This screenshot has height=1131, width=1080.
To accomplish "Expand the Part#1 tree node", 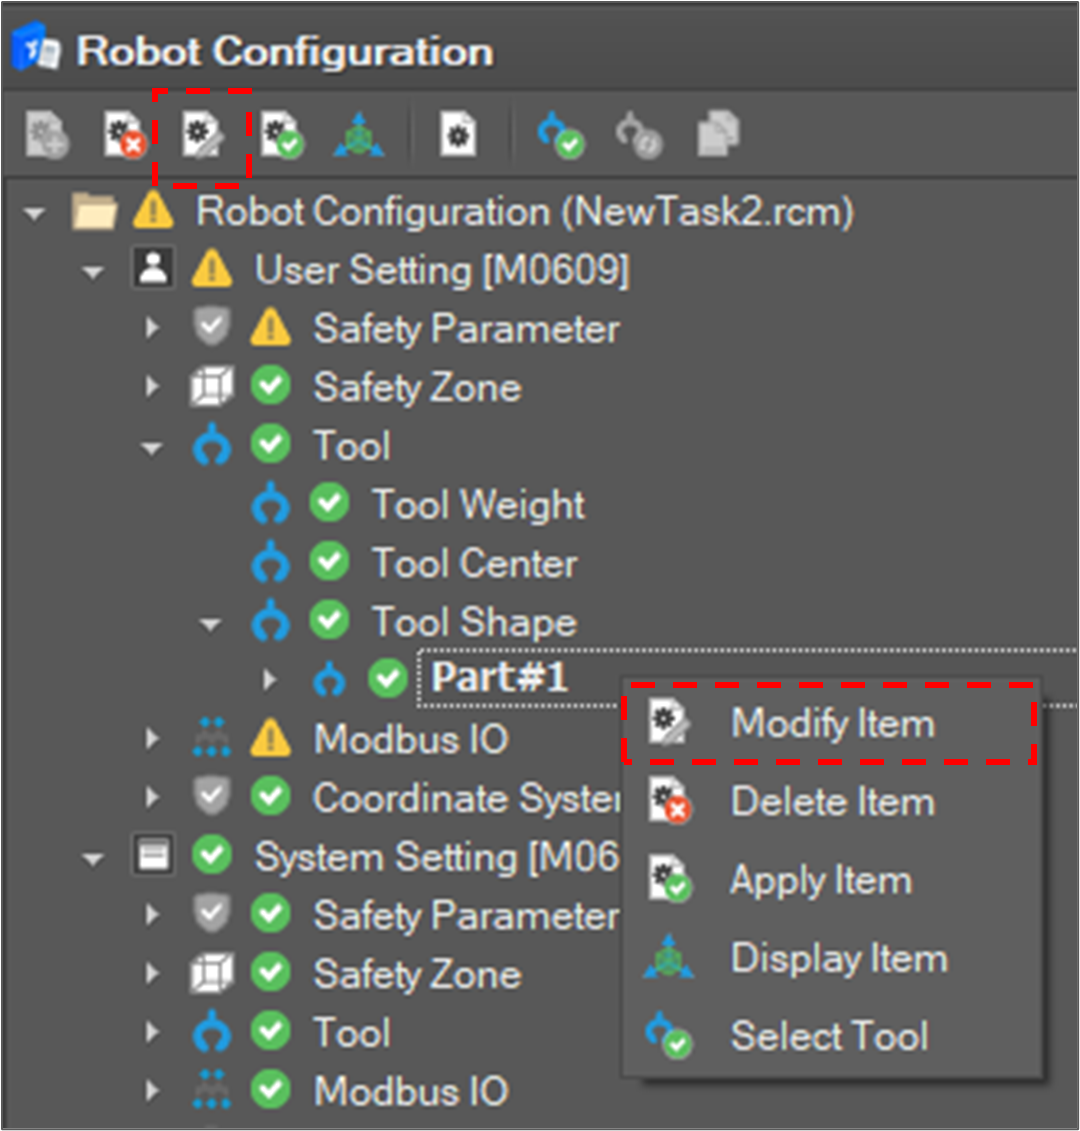I will (x=269, y=681).
